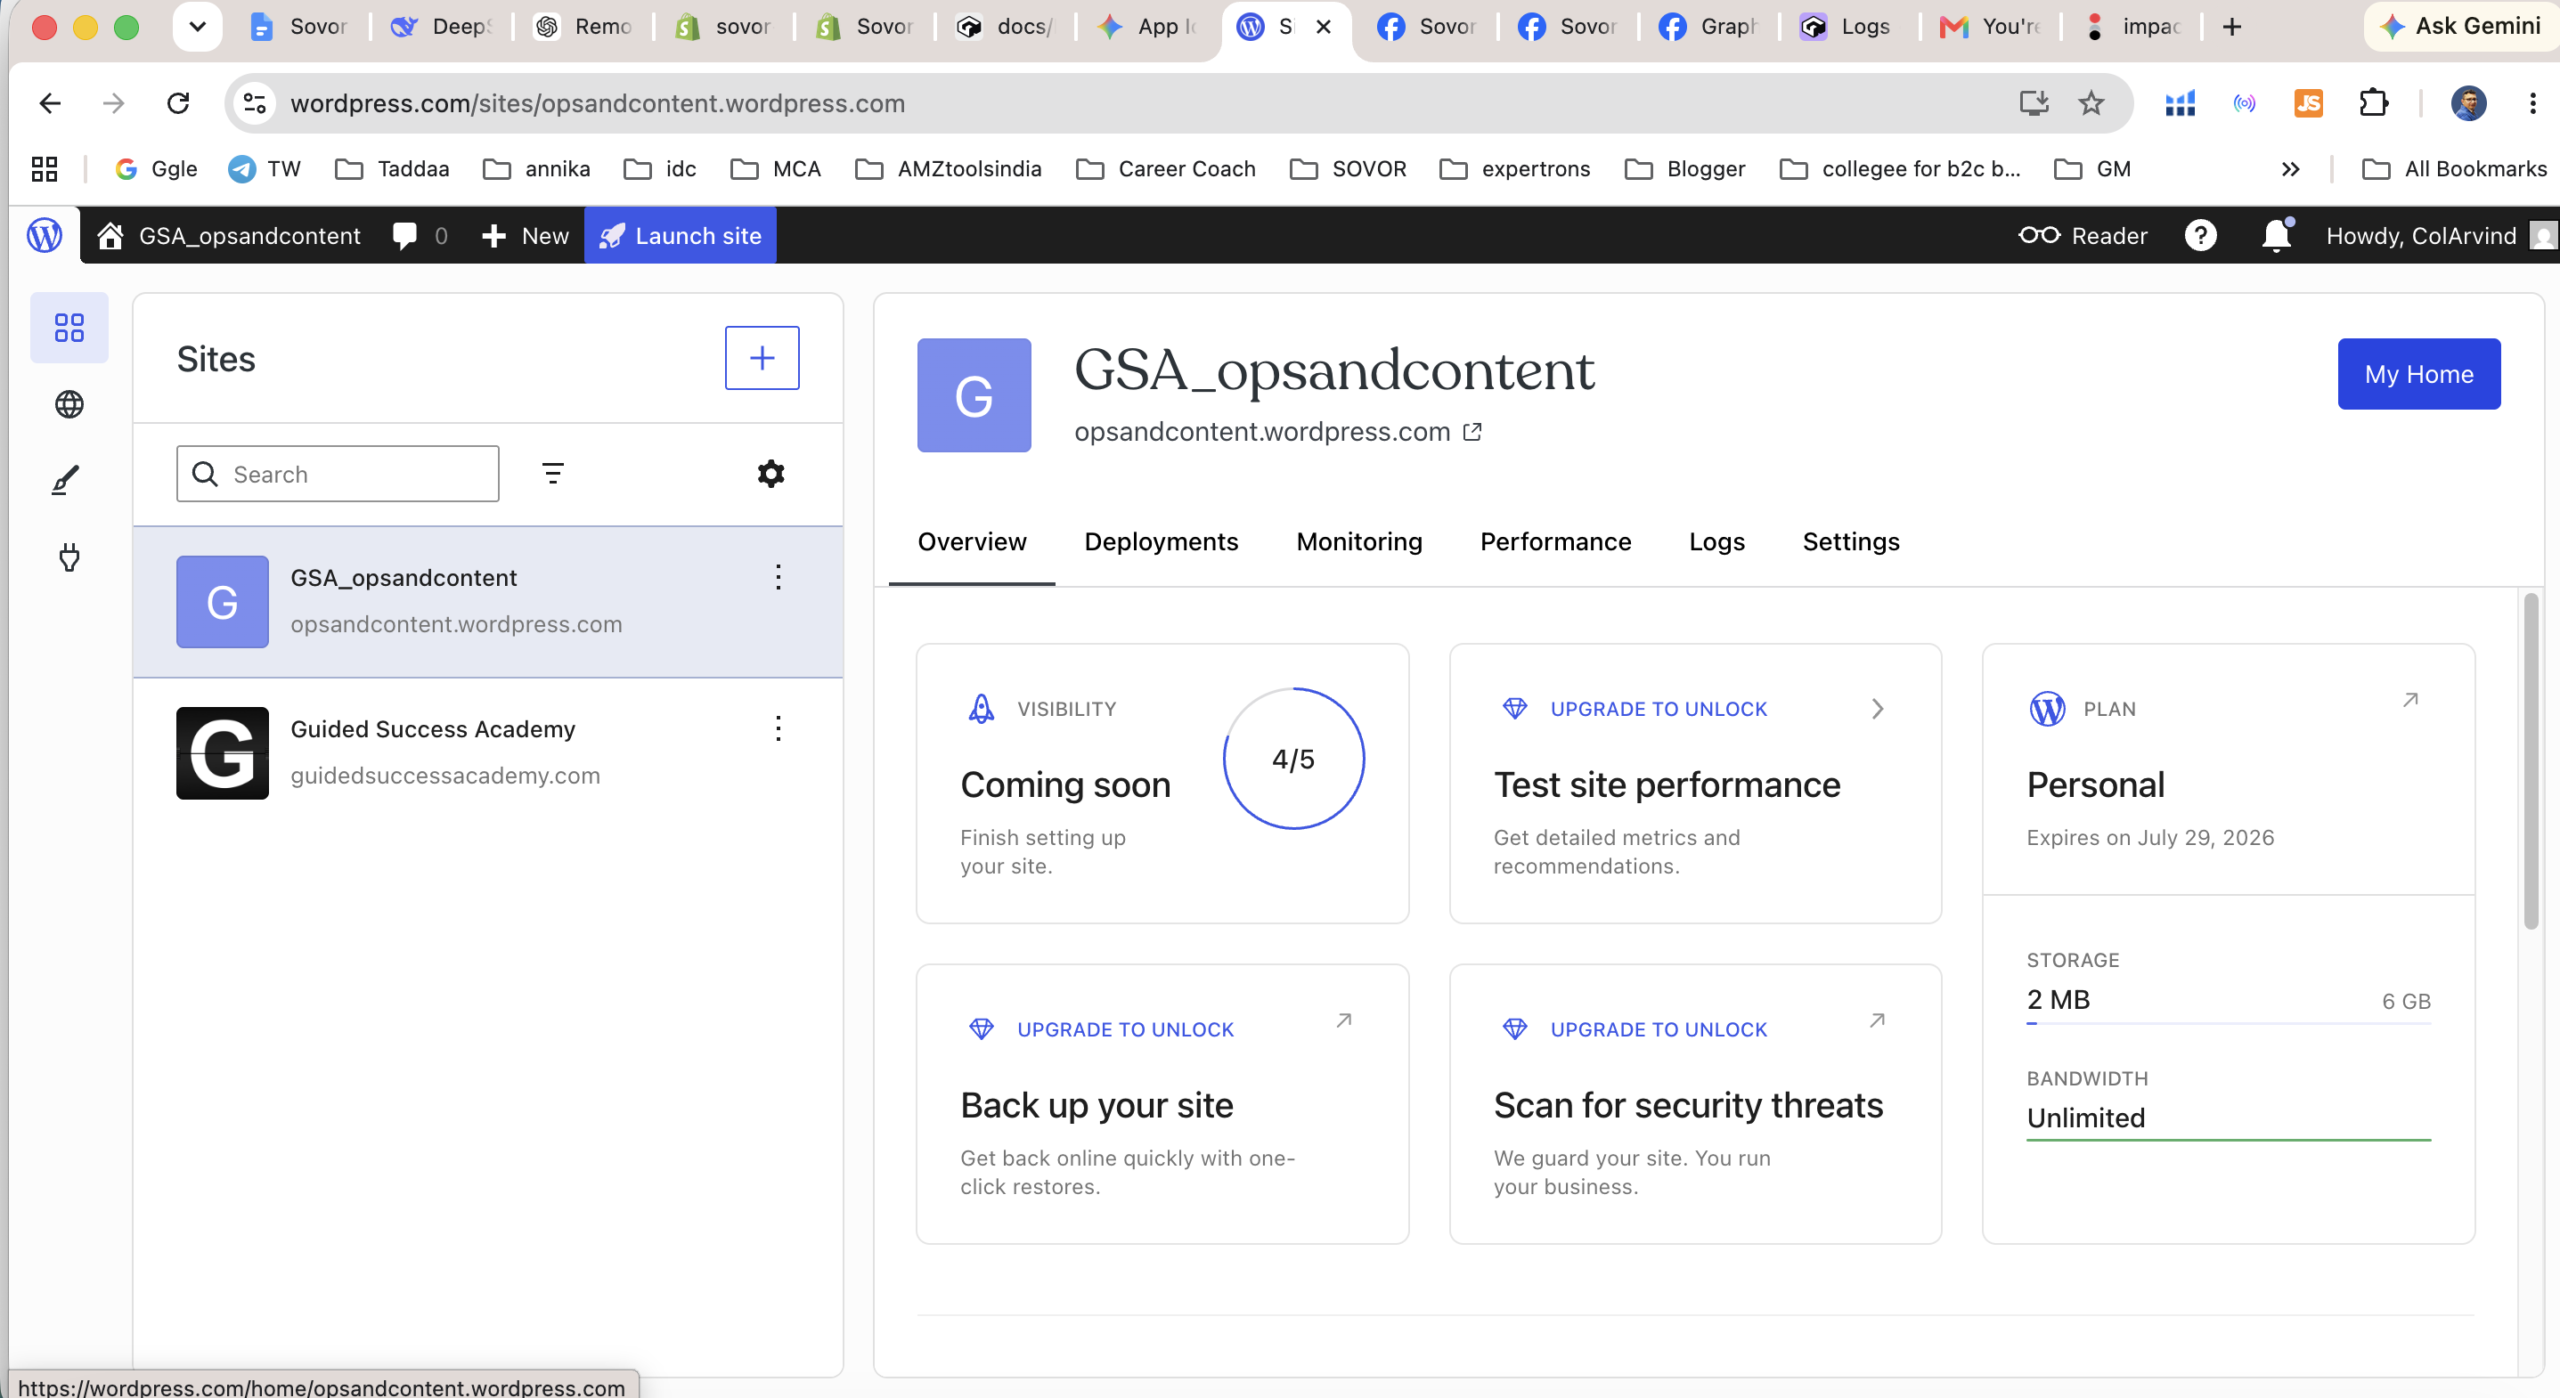This screenshot has height=1398, width=2560.
Task: Click the large G site icon in header
Action: tap(973, 395)
